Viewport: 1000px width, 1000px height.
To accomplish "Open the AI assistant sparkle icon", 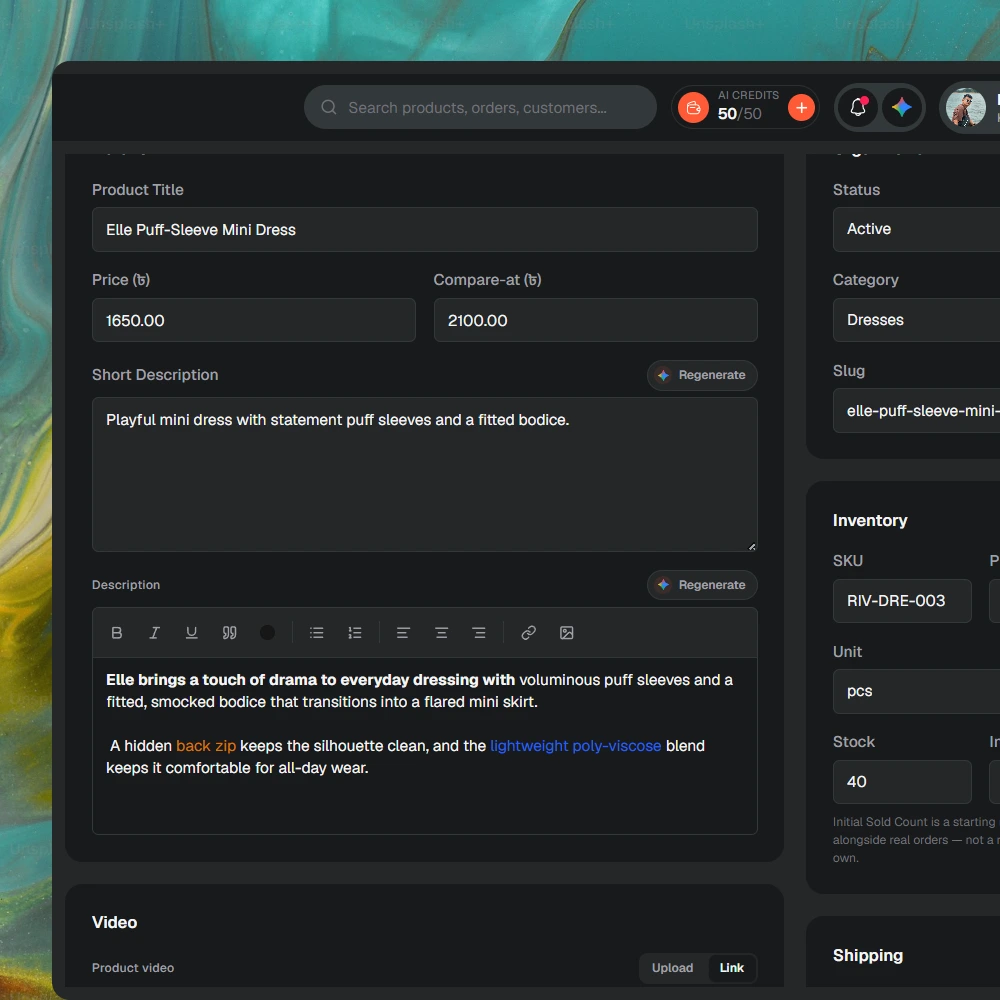I will [x=902, y=107].
